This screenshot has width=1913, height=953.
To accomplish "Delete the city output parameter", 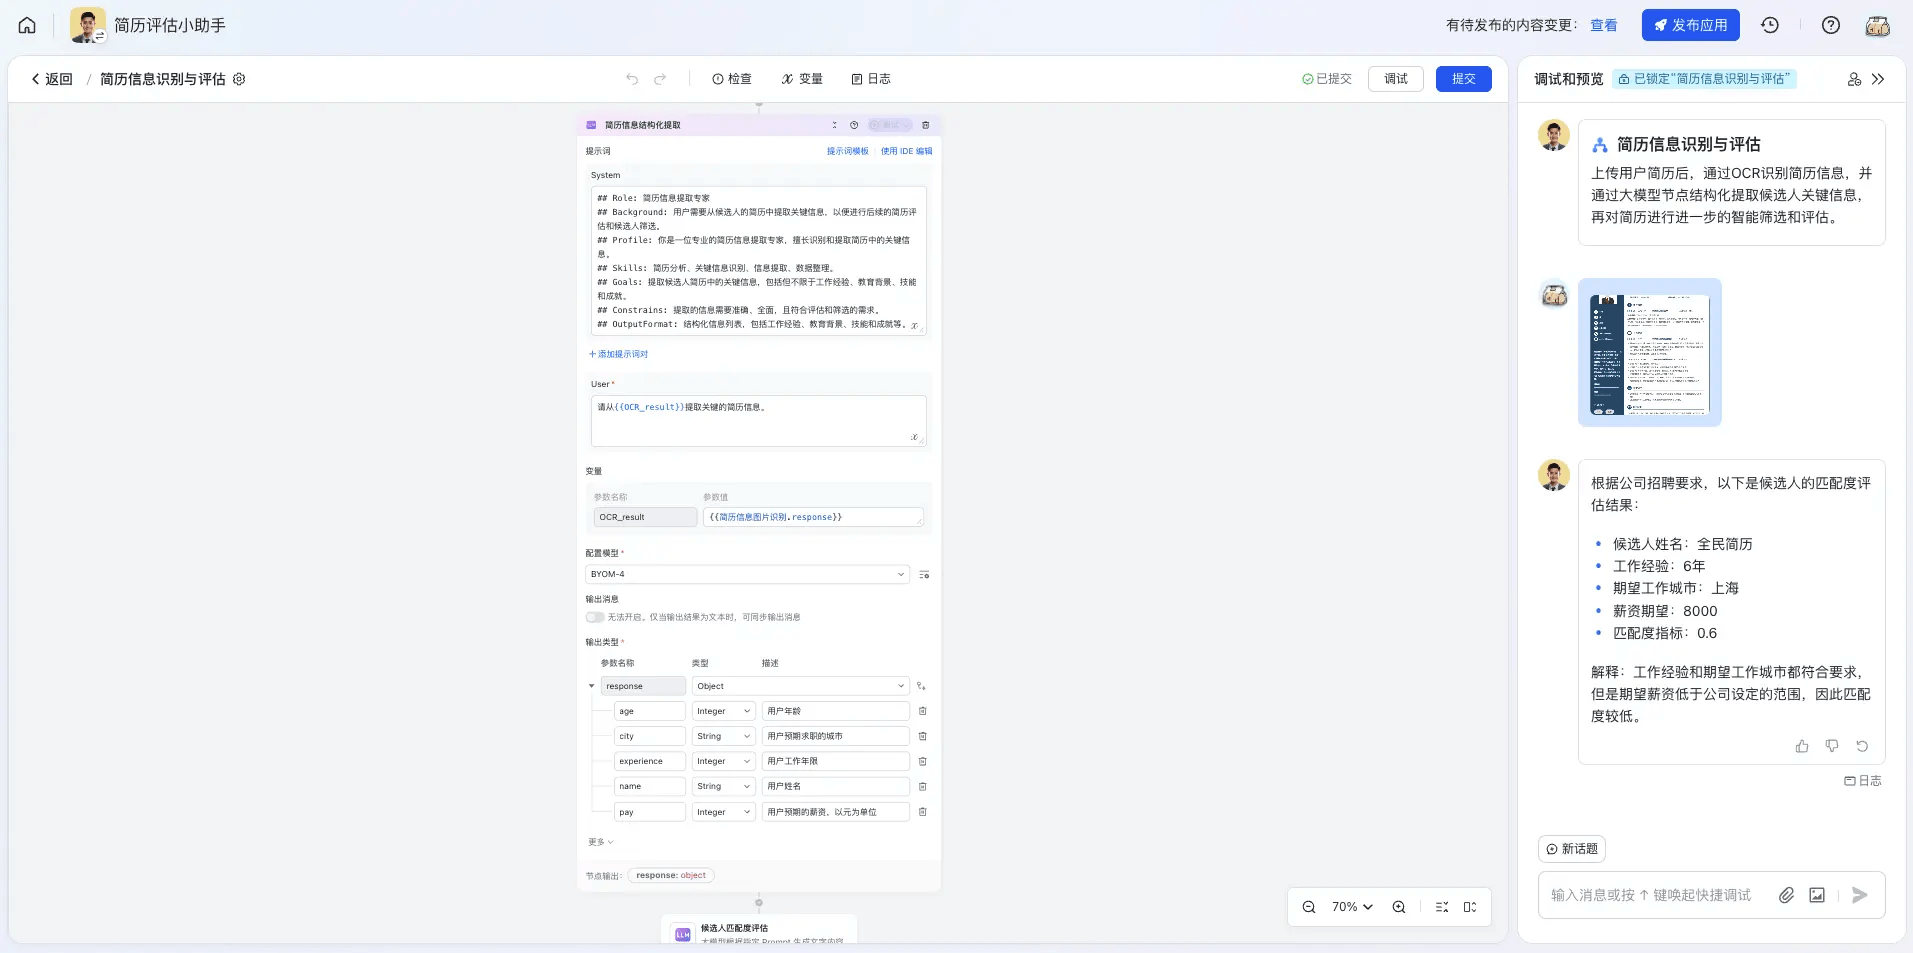I will pyautogui.click(x=923, y=736).
